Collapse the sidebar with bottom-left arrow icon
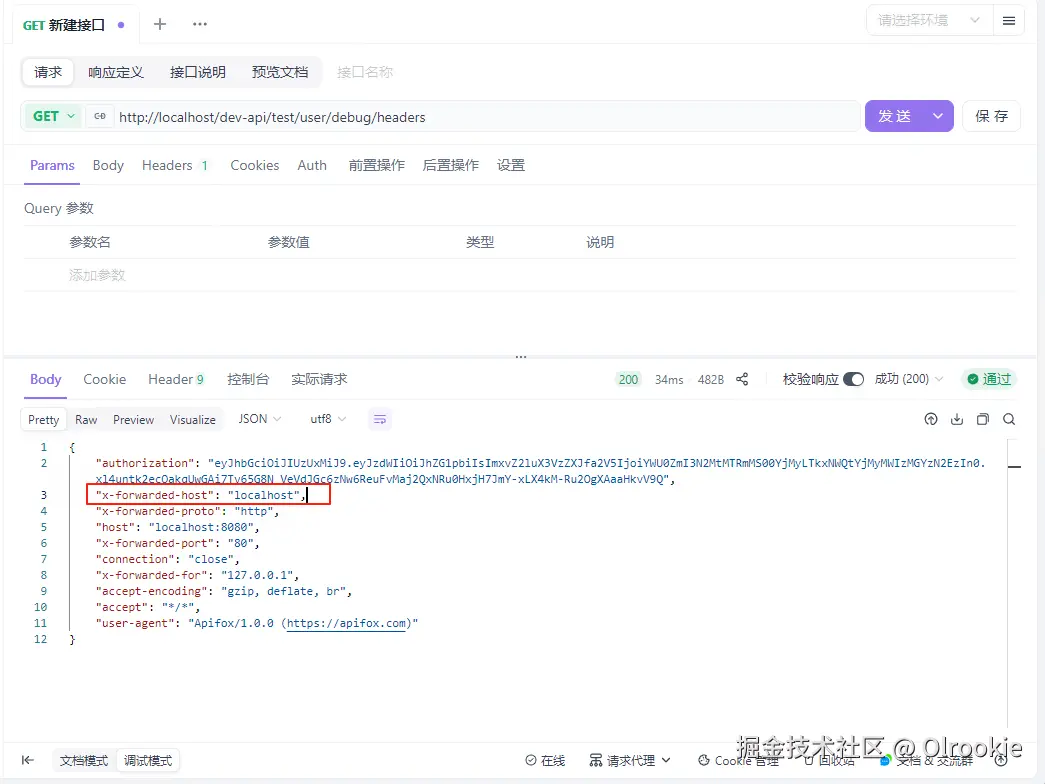1045x784 pixels. 27,760
